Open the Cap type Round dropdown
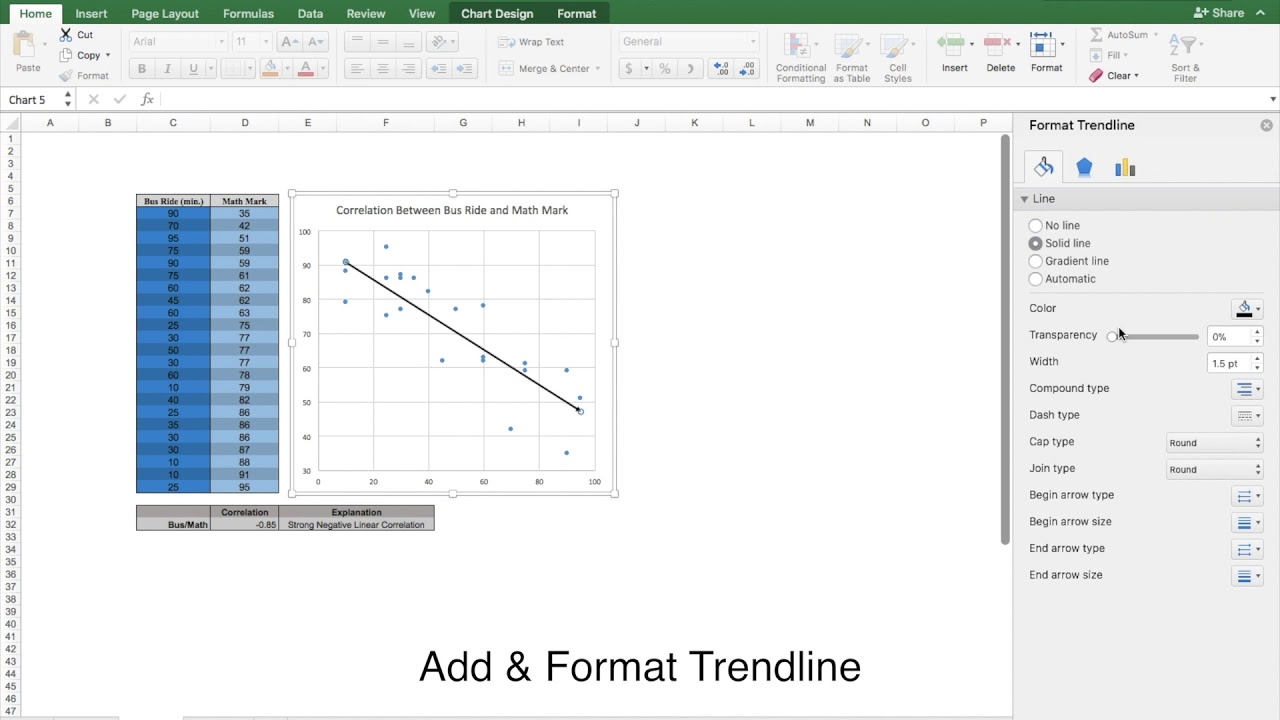The height and width of the screenshot is (720, 1280). 1214,442
